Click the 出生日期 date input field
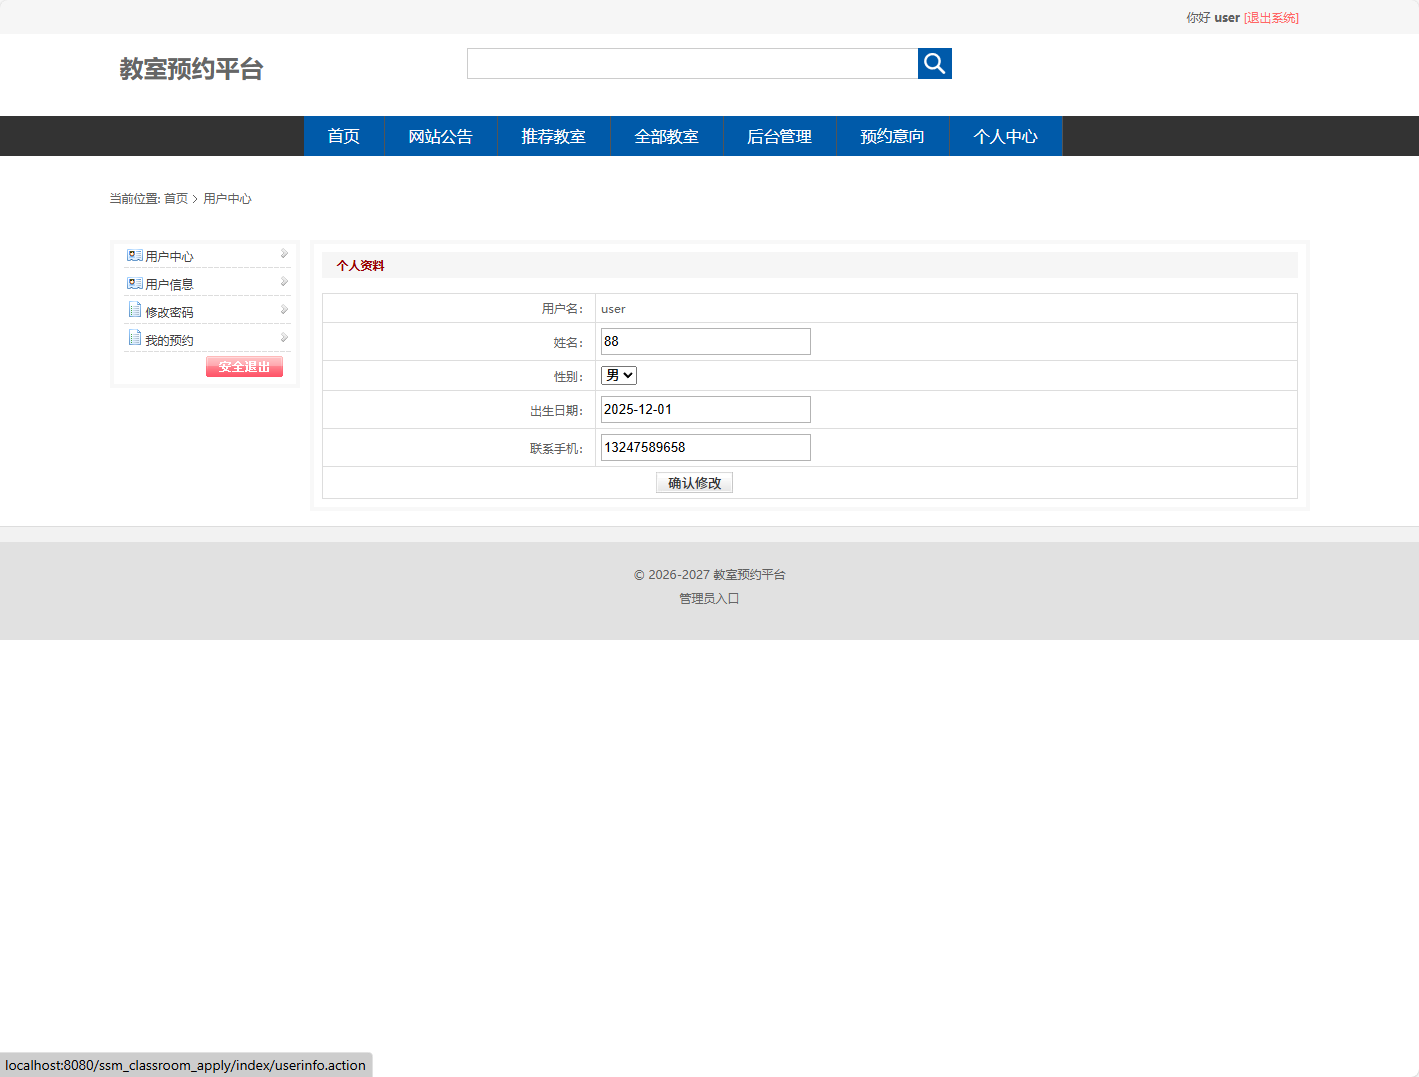Screen dimensions: 1419x1077 coord(704,409)
